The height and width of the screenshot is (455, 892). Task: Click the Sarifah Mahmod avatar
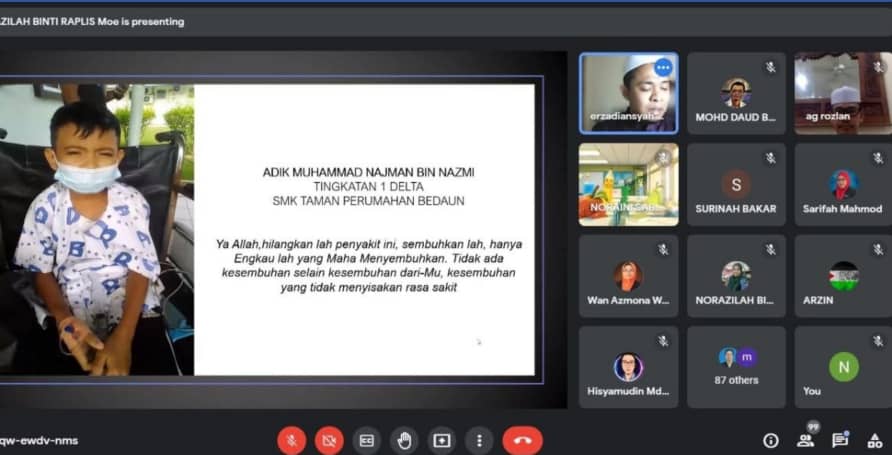click(843, 183)
